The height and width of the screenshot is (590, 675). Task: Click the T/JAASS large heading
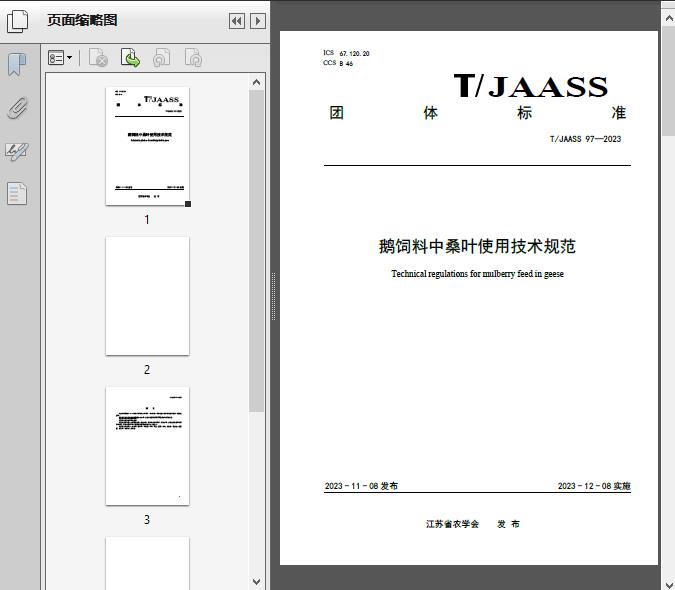[x=531, y=86]
